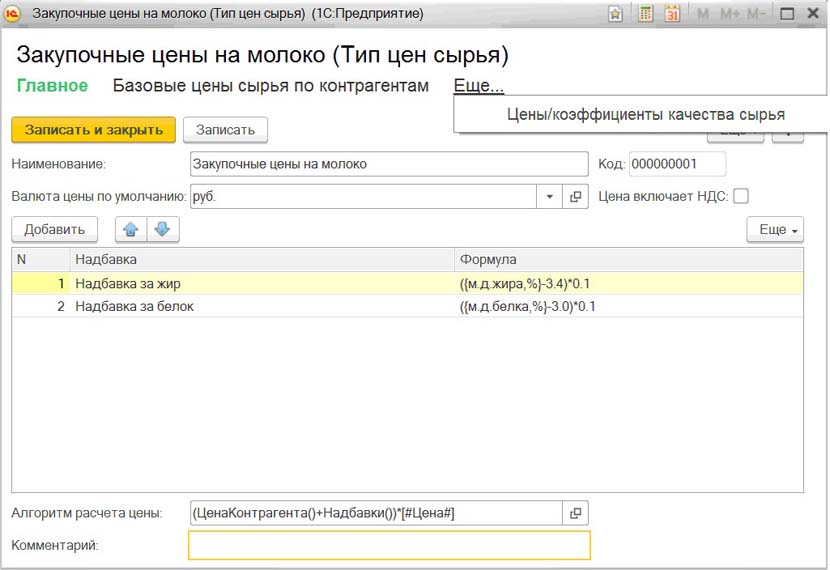Open the calculator from title bar
The height and width of the screenshot is (570, 830).
click(x=646, y=14)
